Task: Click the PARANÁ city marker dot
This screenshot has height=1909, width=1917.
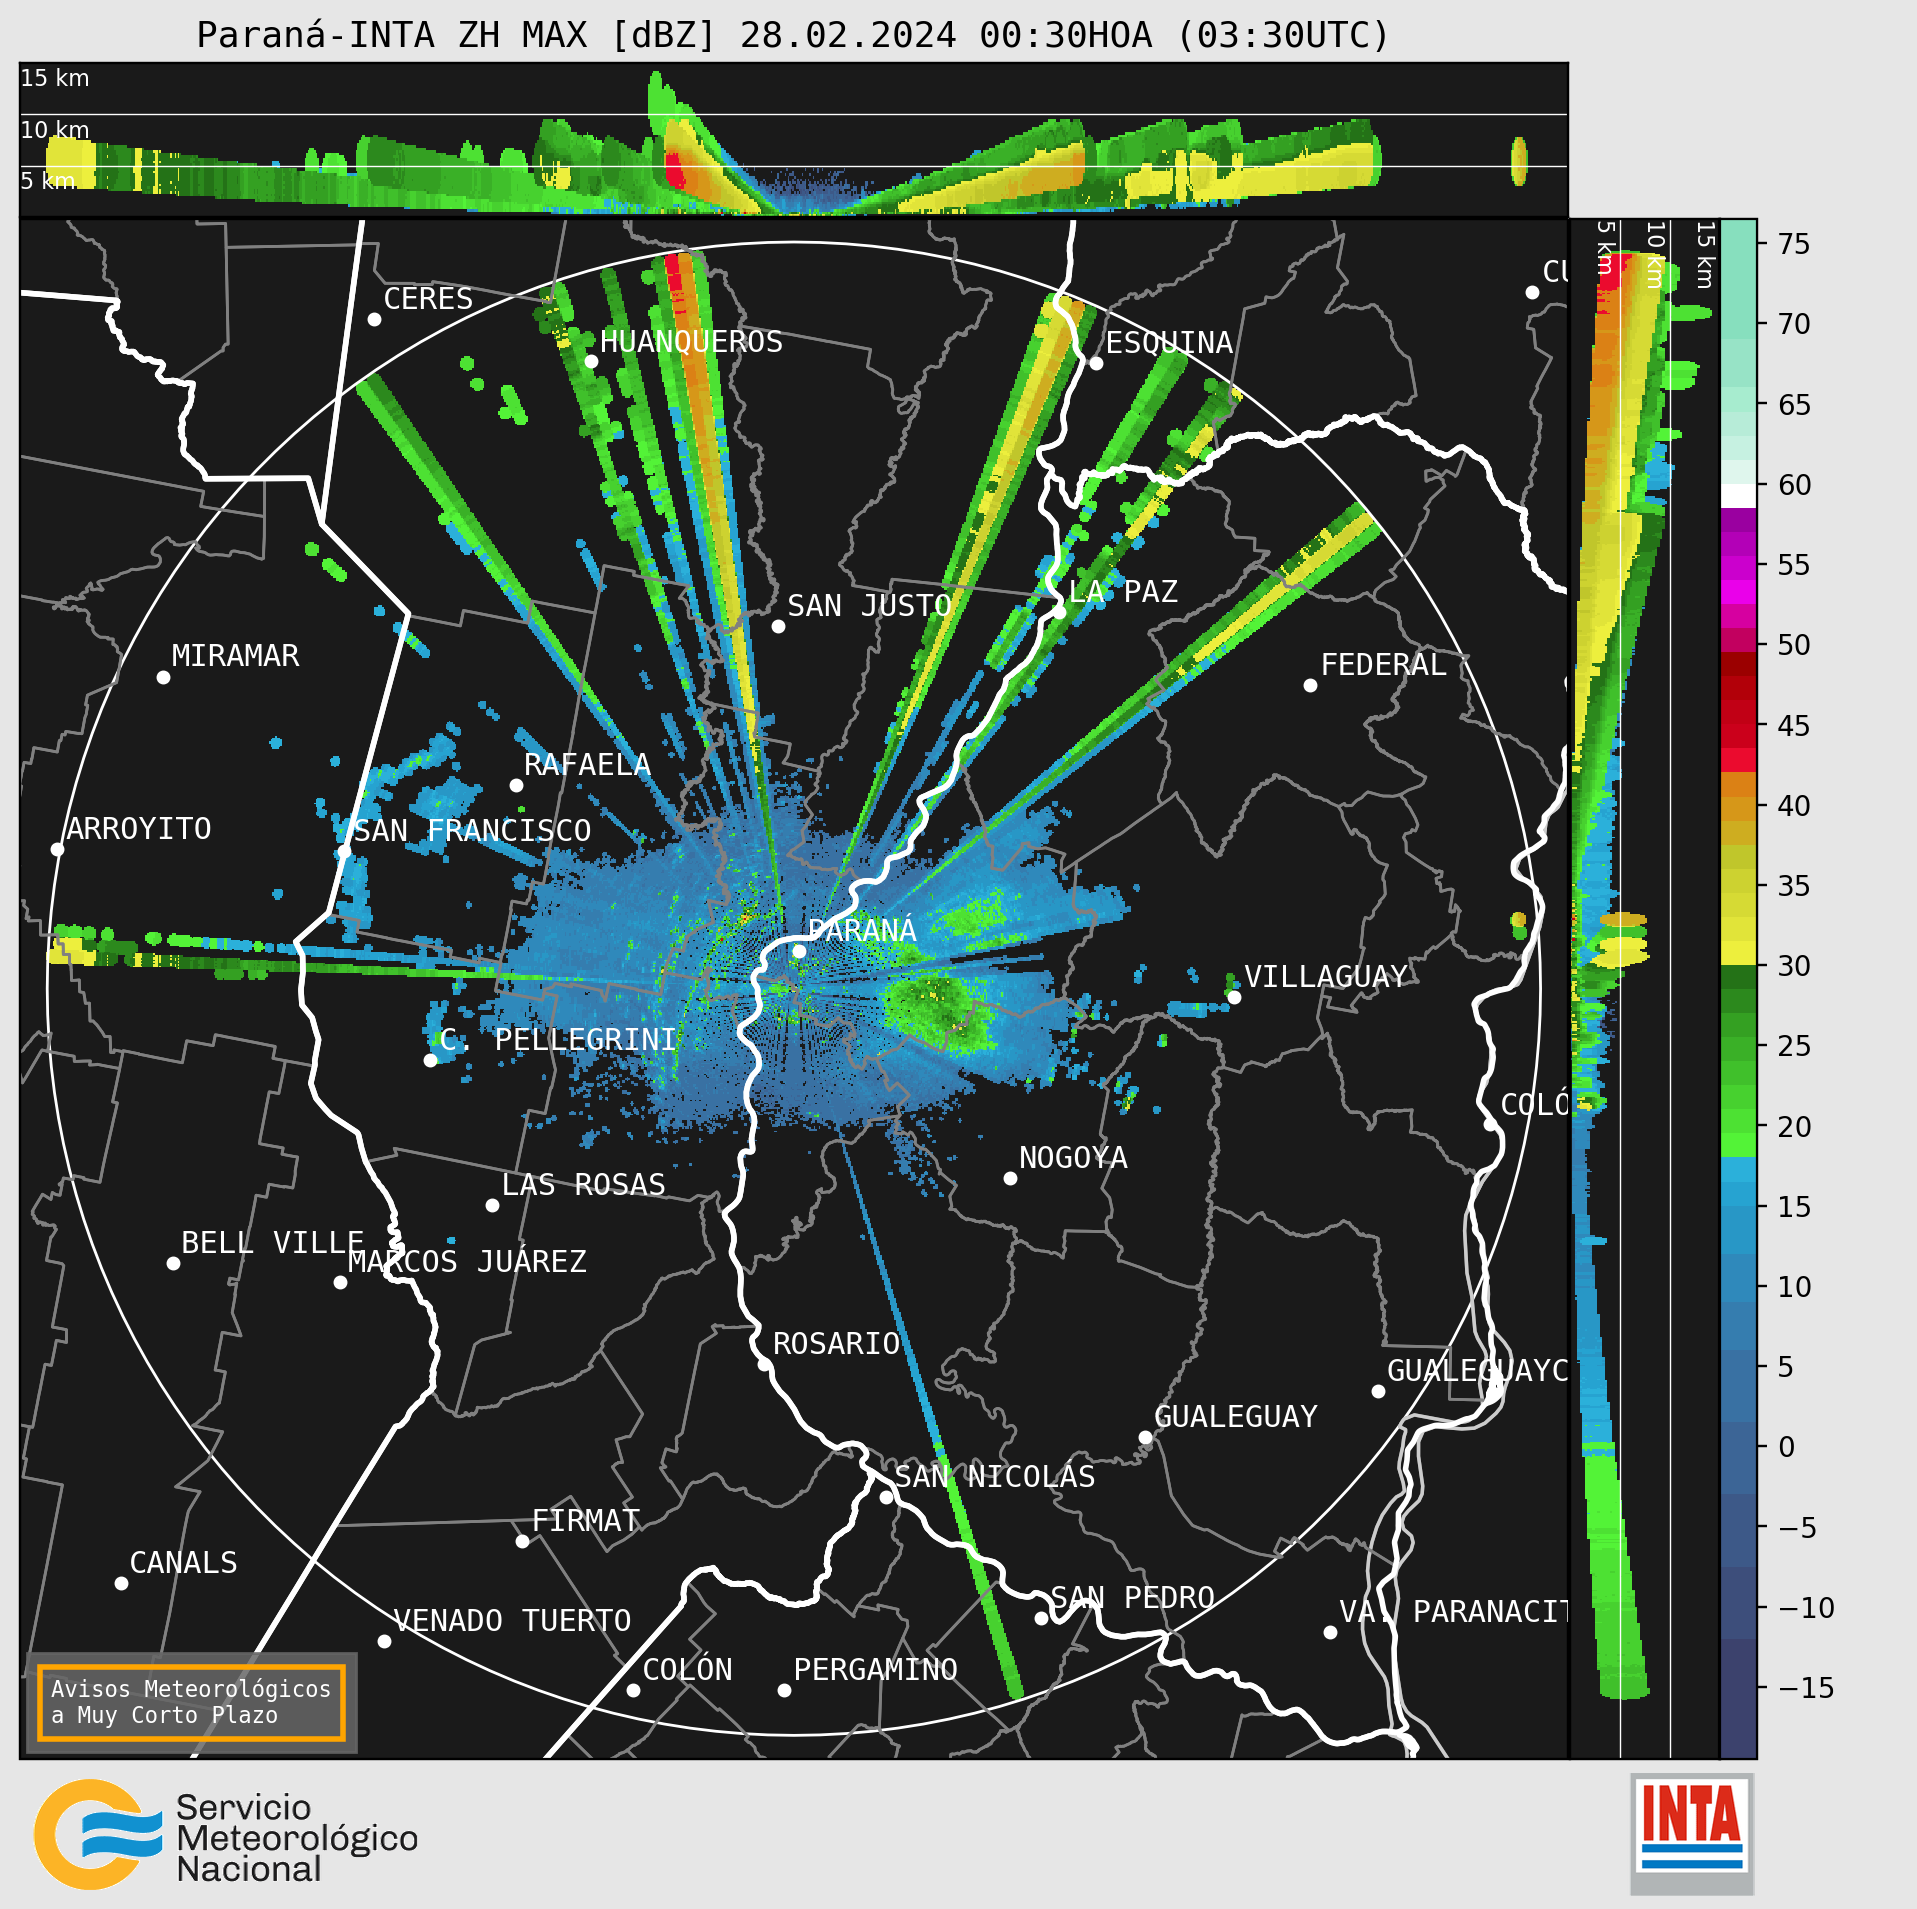Action: [799, 951]
